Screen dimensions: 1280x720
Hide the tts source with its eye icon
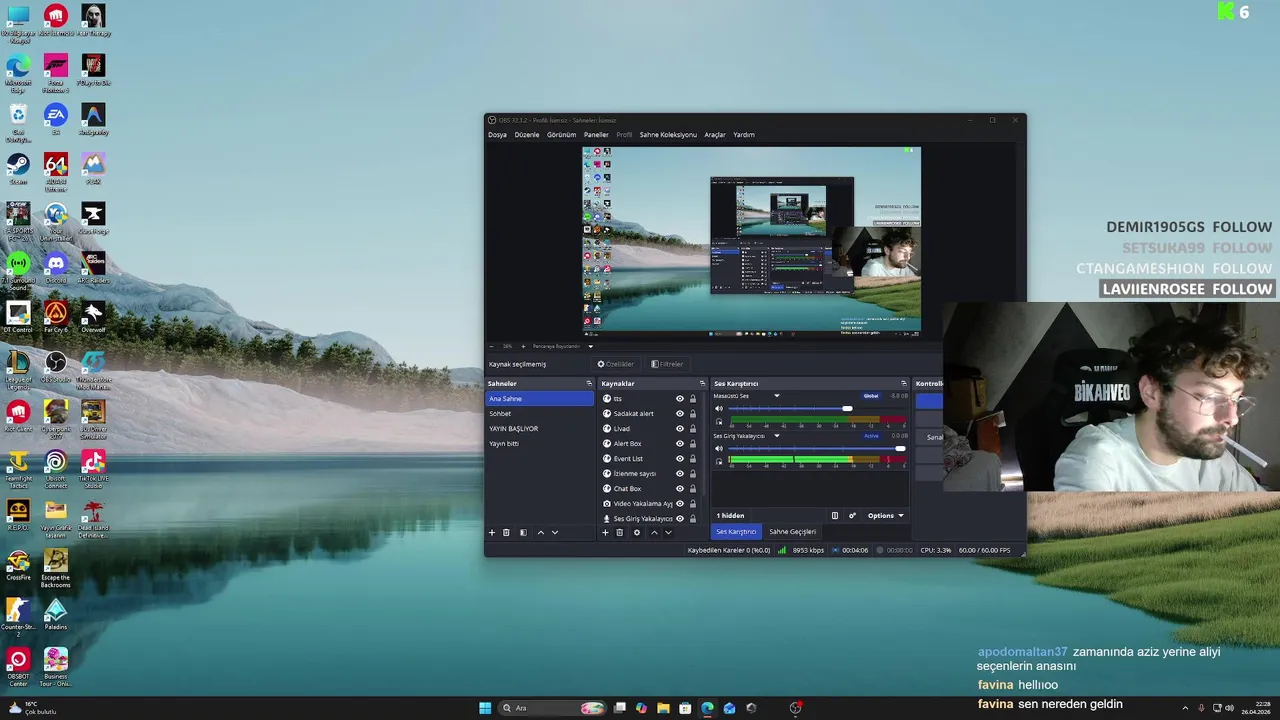coord(680,398)
